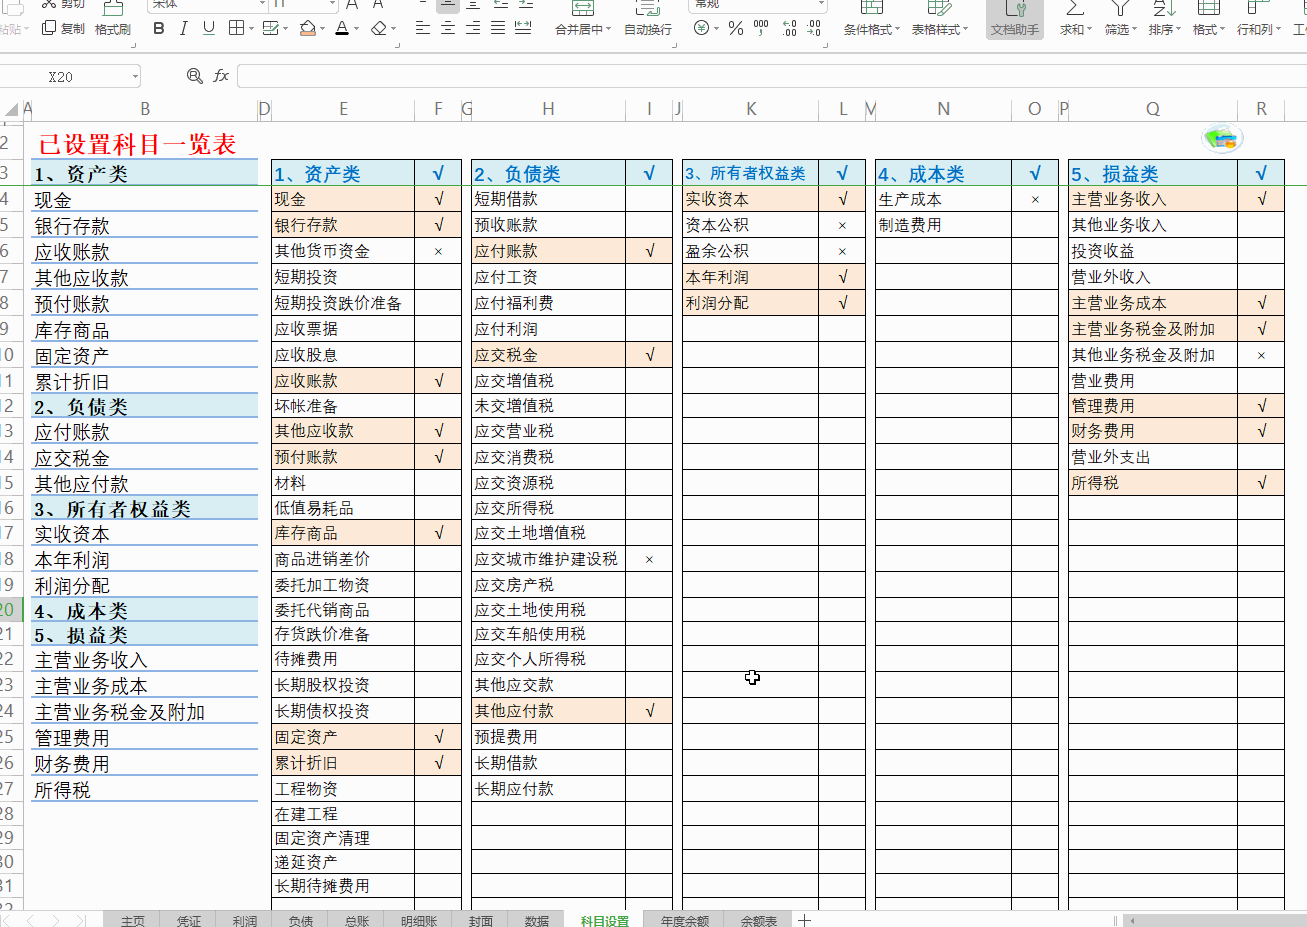Select the format painter tool

(111, 27)
